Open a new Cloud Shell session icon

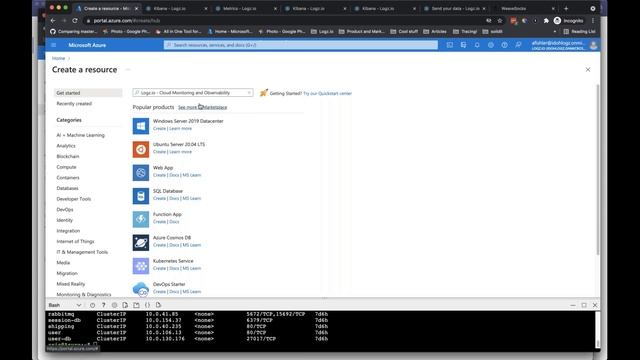[136, 305]
